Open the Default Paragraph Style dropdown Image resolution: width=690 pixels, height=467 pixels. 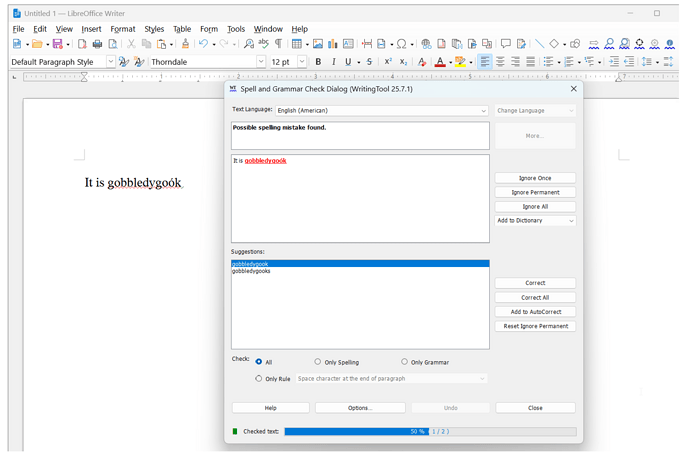[x=111, y=62]
